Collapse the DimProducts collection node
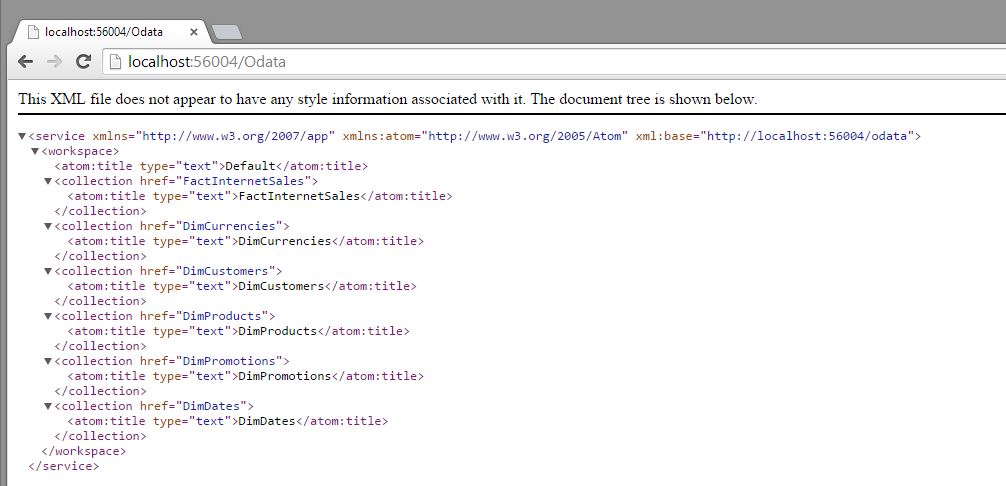Screen dimensions: 1006x486 (x=48, y=315)
